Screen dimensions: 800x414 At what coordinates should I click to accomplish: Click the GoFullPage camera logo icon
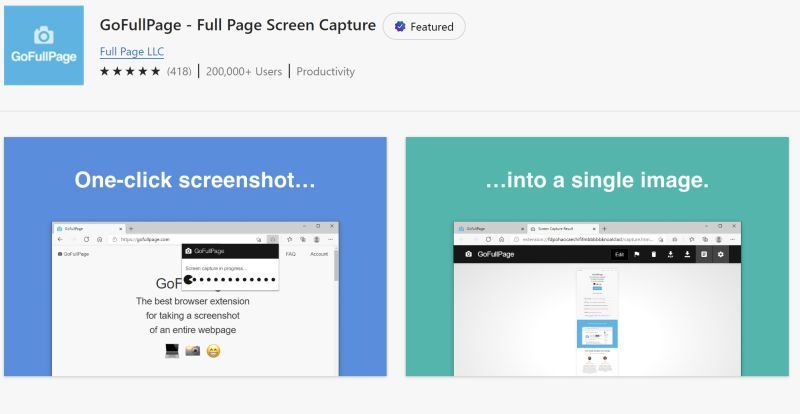(44, 45)
